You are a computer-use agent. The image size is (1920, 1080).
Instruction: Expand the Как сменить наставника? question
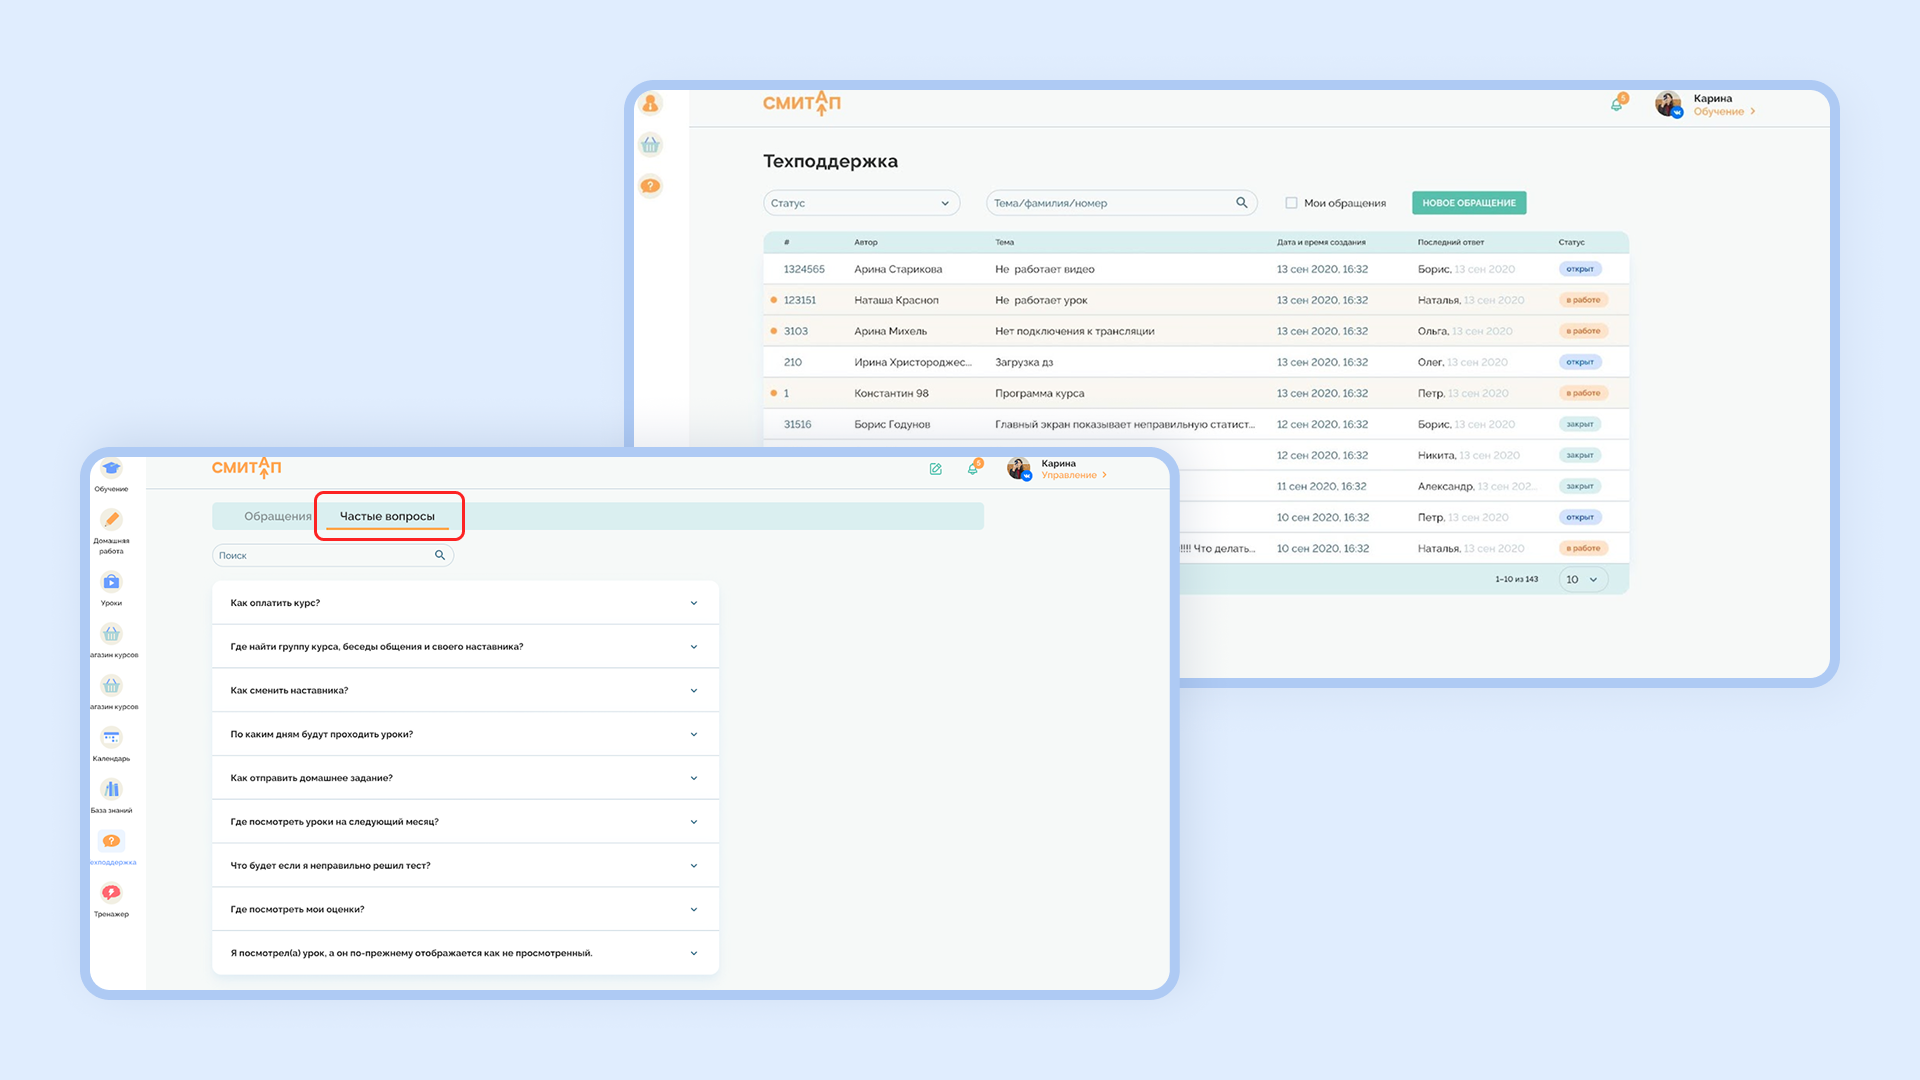coord(465,690)
